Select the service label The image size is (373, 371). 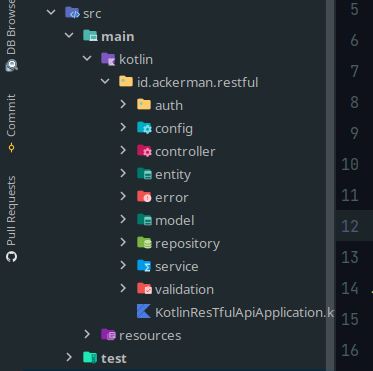177,266
